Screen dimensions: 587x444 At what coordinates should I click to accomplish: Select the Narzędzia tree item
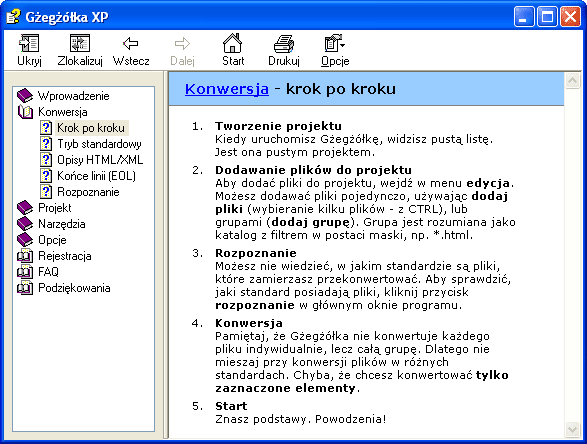(x=62, y=224)
